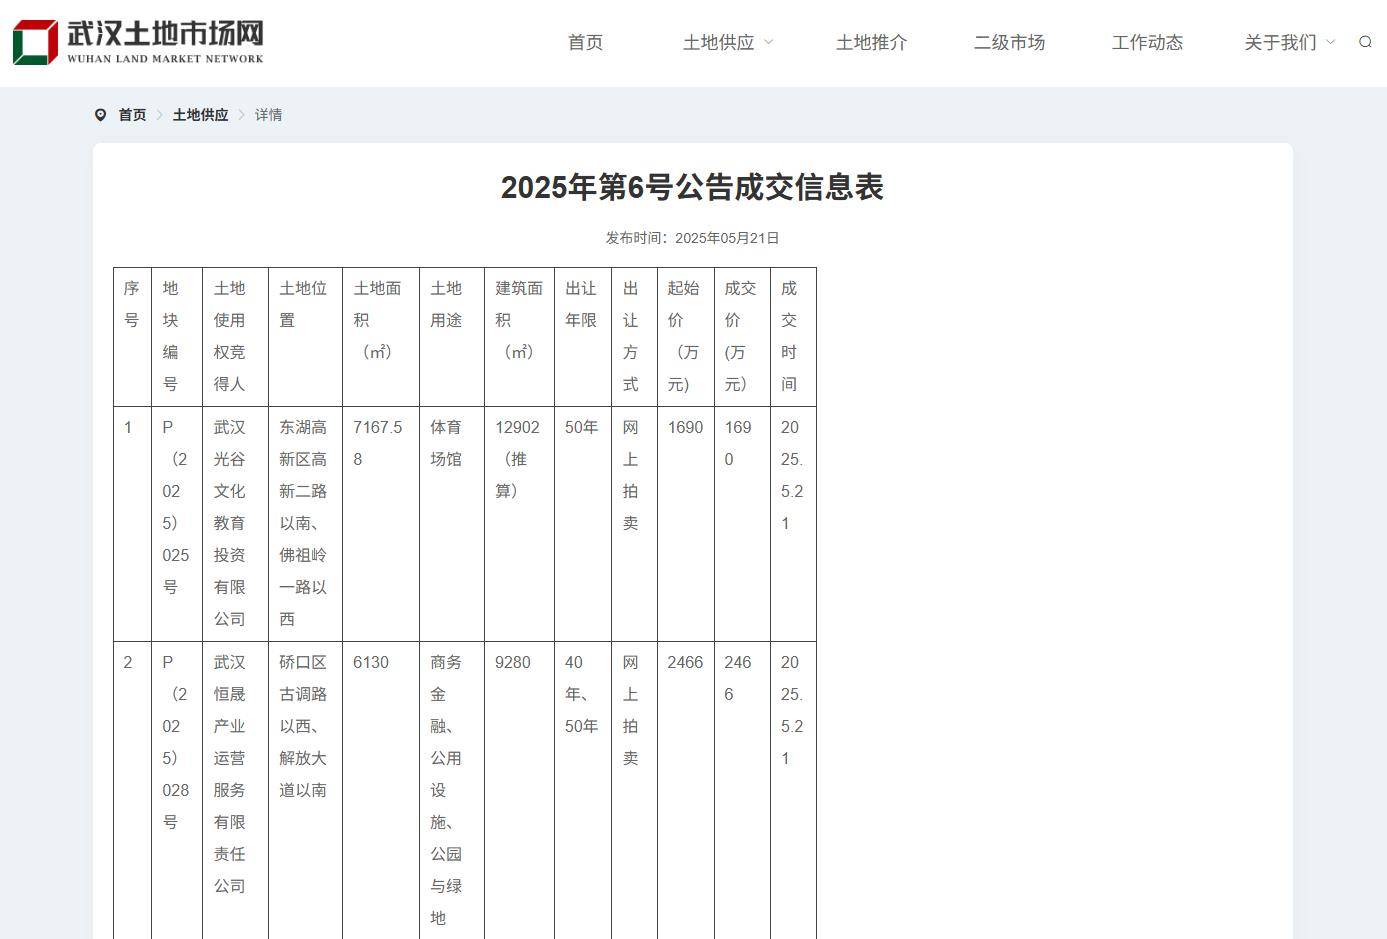Click the breadcrumb location pin icon

pos(100,115)
